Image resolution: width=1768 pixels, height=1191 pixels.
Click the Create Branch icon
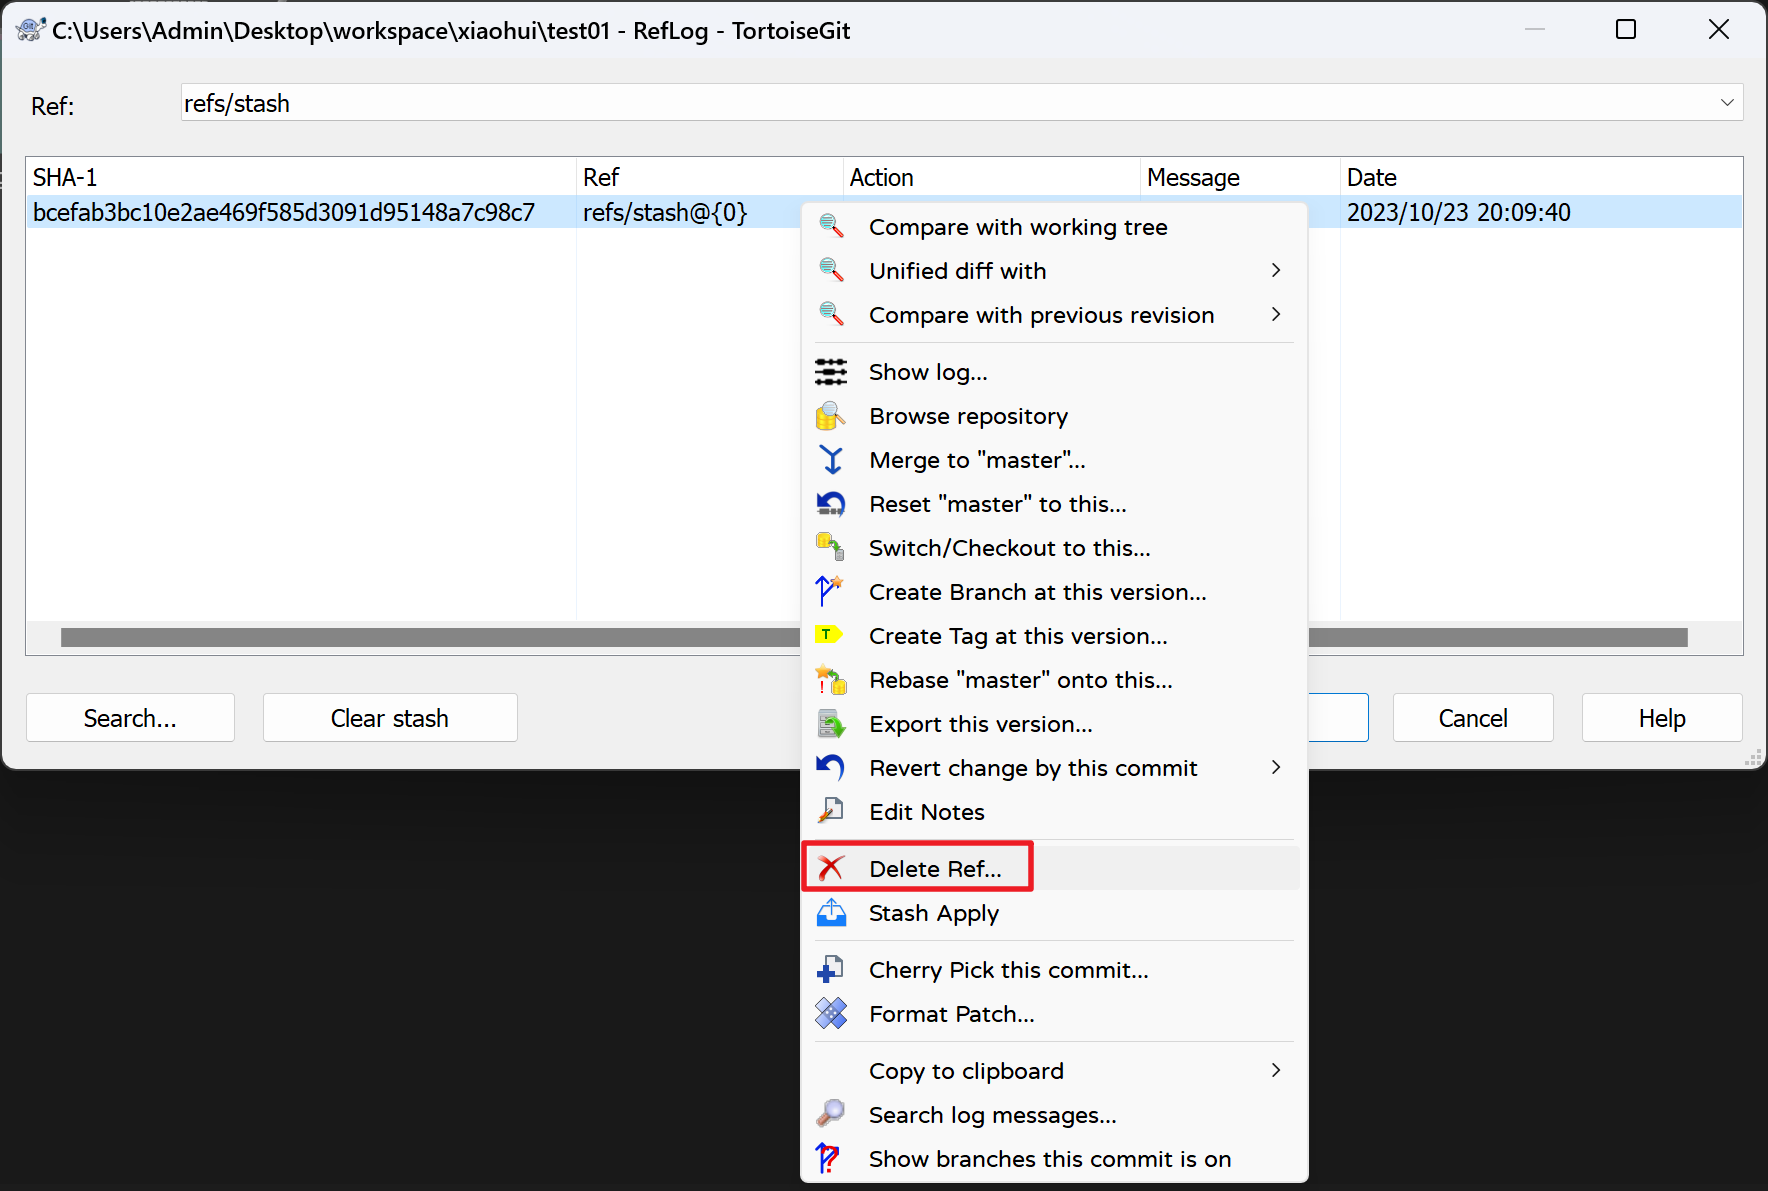coord(831,592)
